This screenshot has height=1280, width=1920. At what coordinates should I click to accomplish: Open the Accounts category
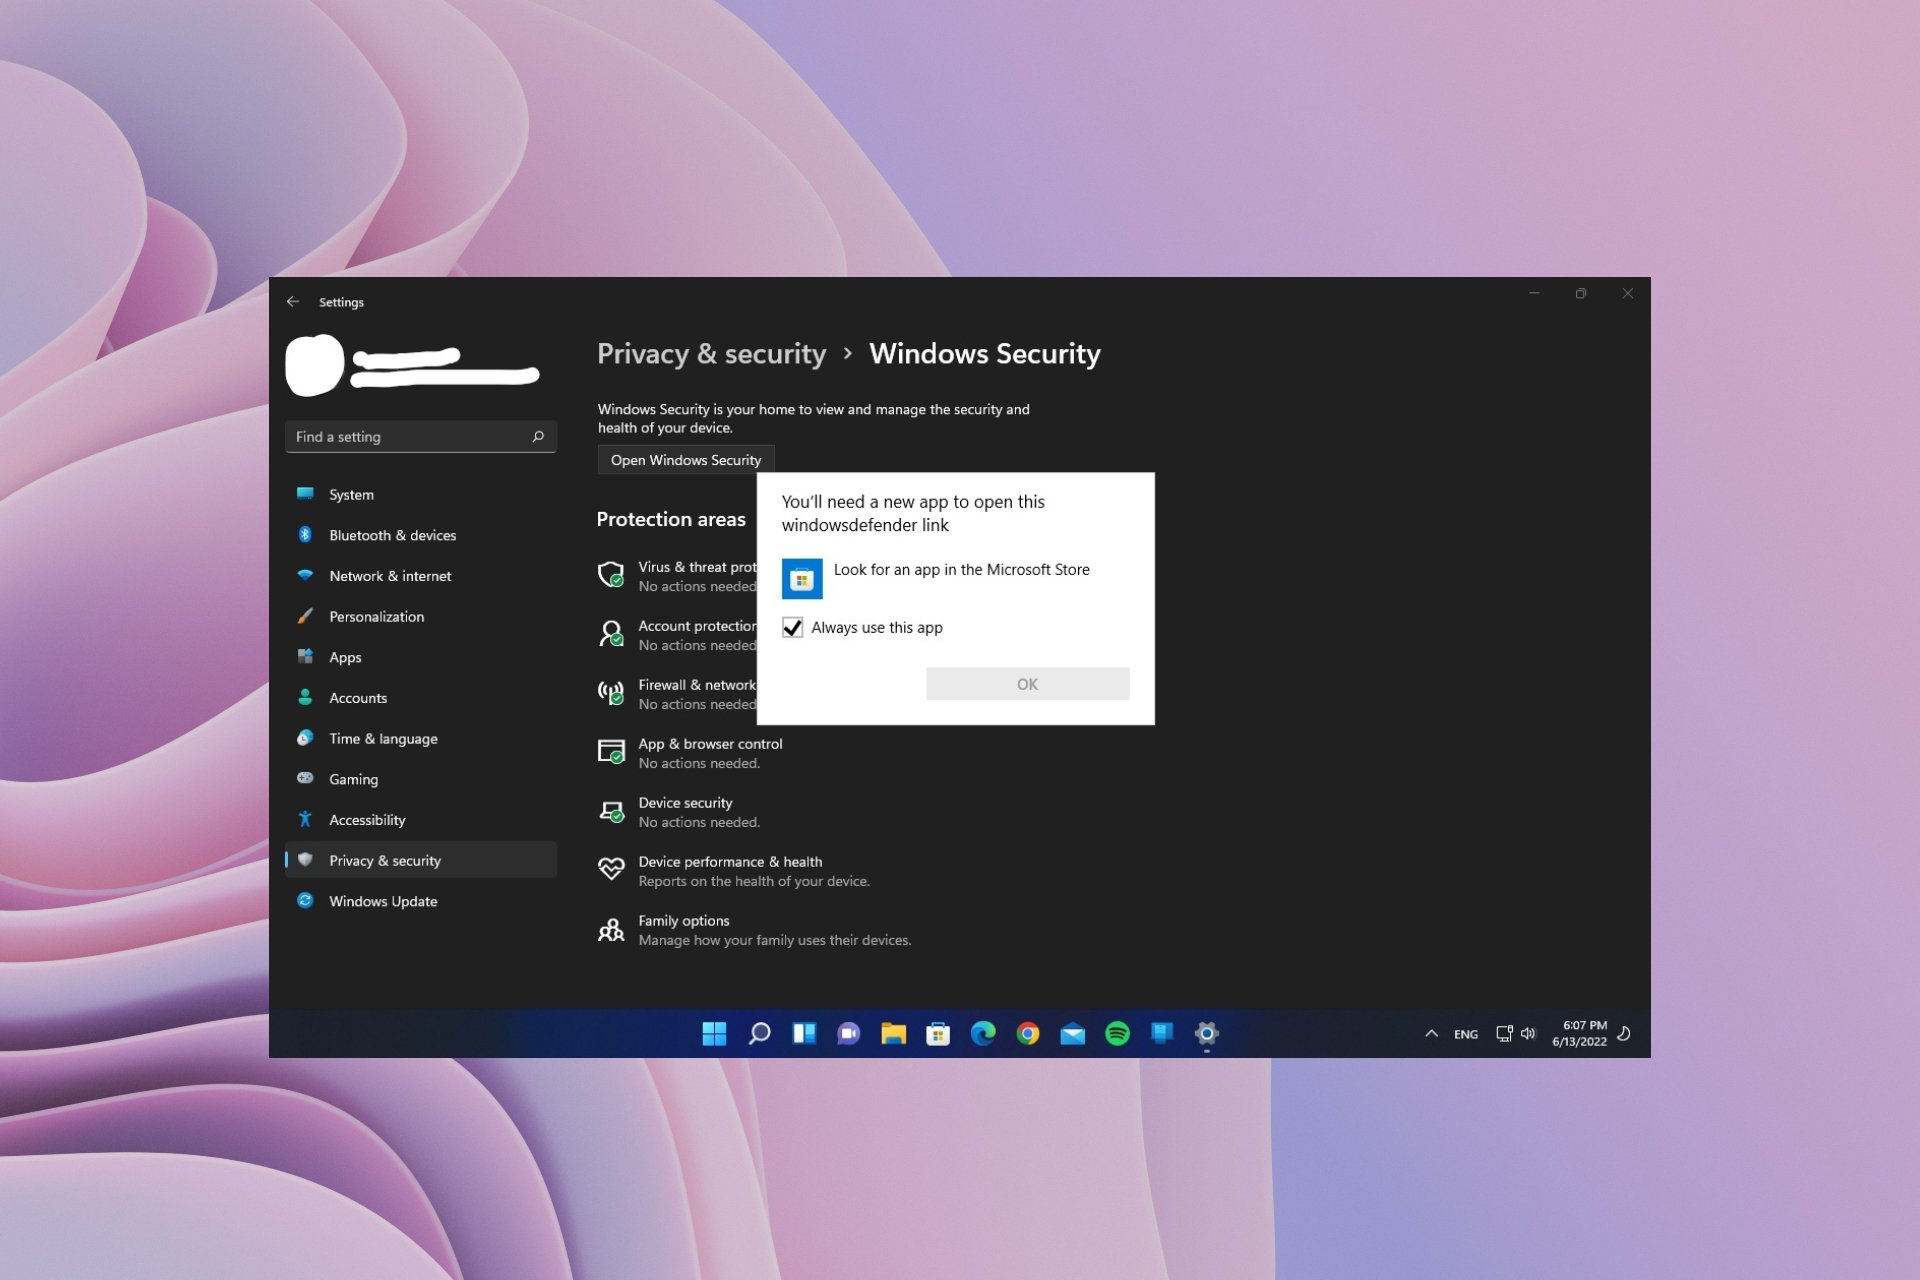point(420,698)
